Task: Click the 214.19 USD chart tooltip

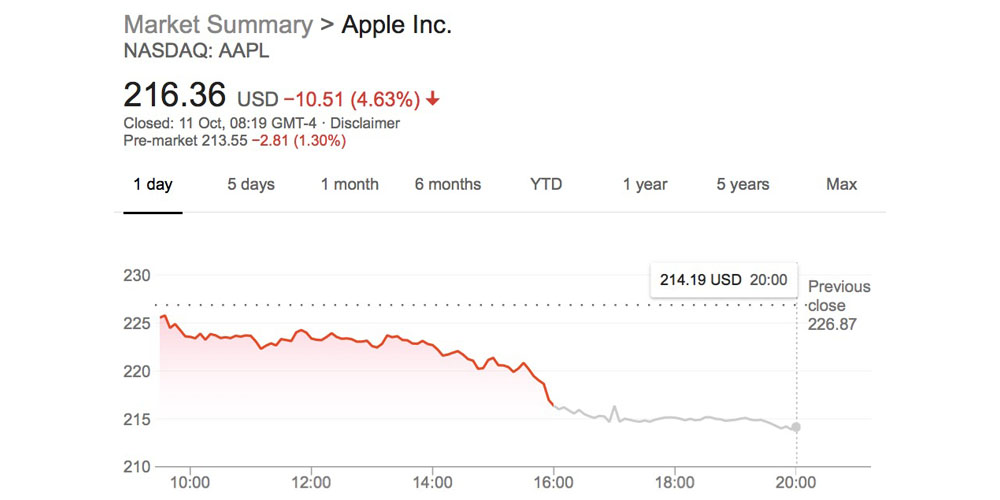Action: (x=723, y=280)
